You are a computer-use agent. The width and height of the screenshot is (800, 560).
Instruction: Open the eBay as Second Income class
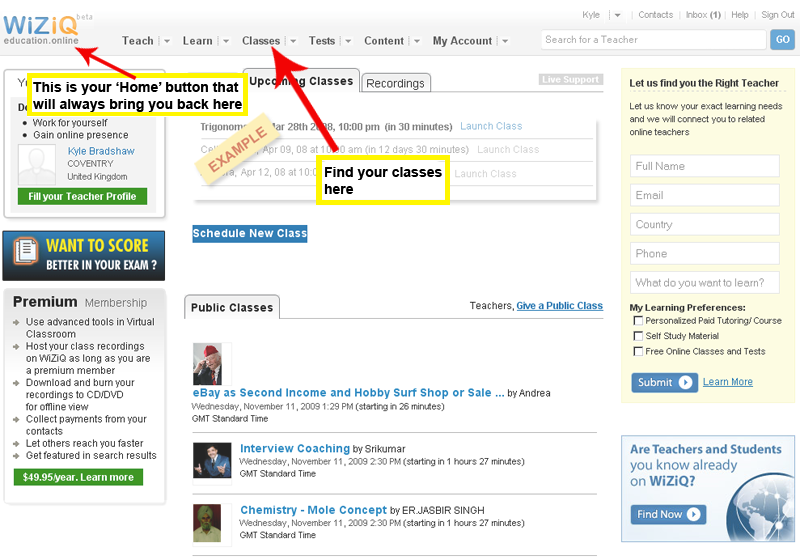(x=348, y=393)
